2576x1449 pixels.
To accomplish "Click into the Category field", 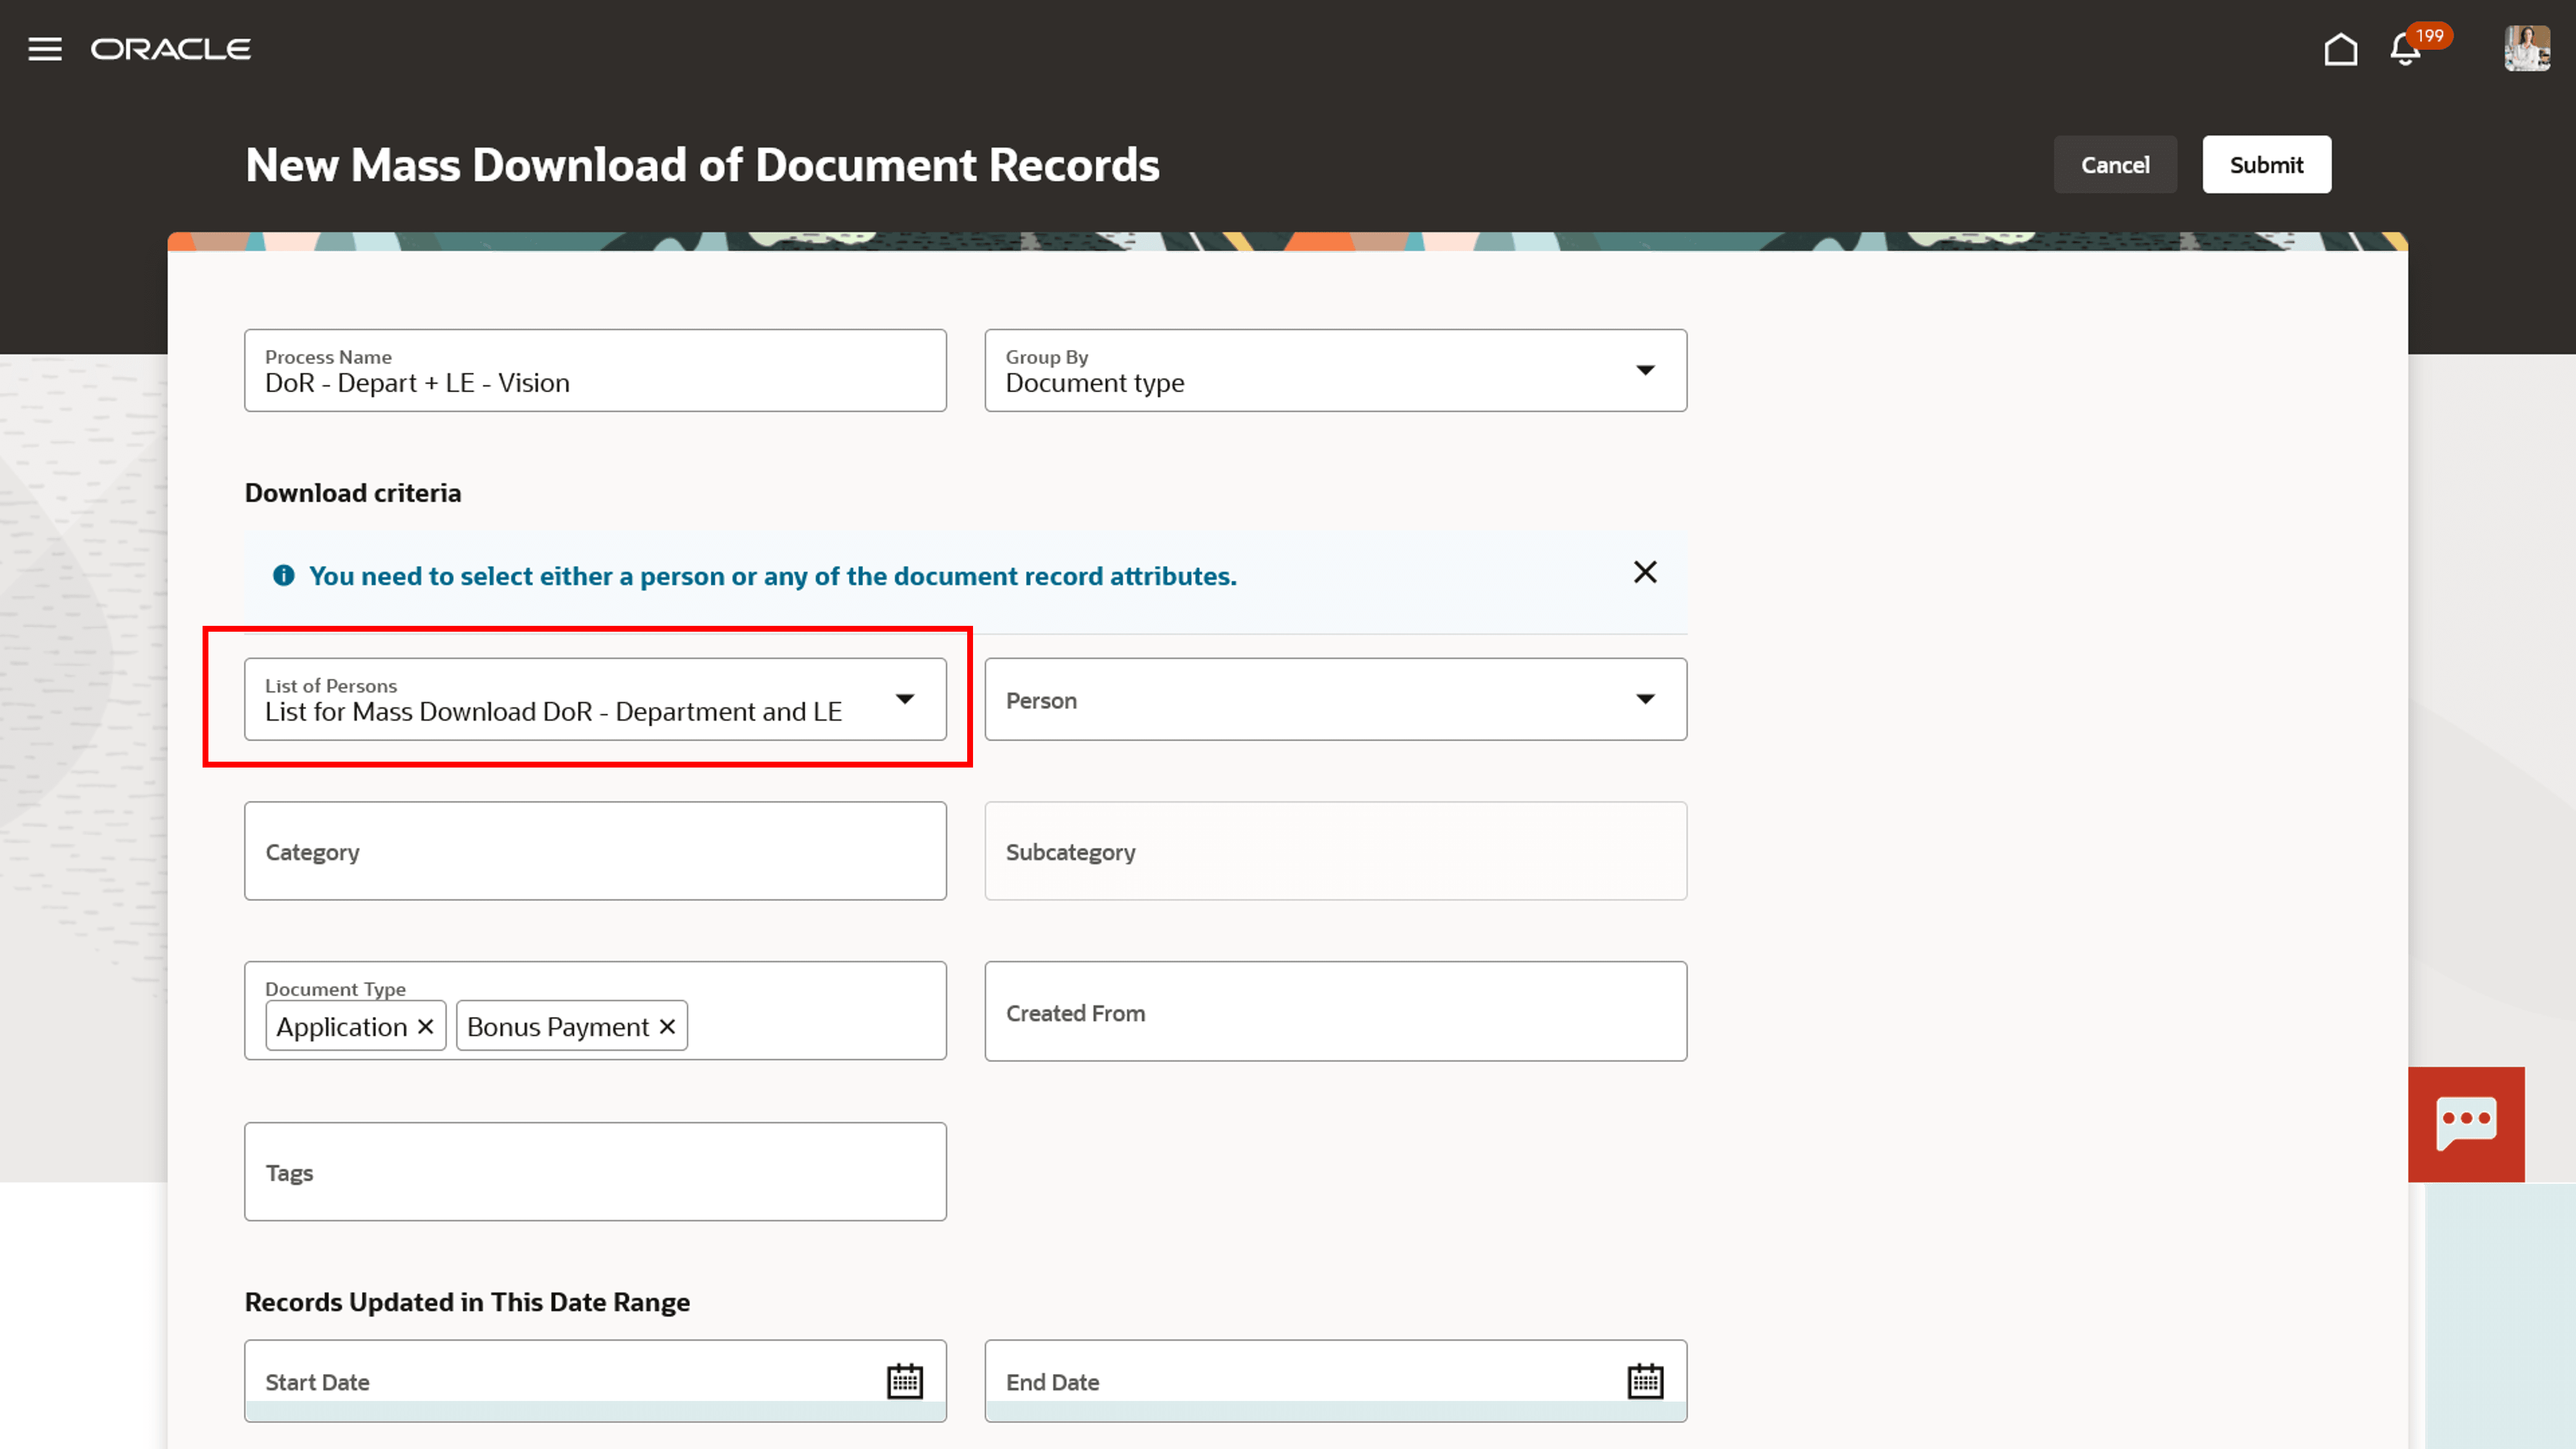I will pos(595,851).
